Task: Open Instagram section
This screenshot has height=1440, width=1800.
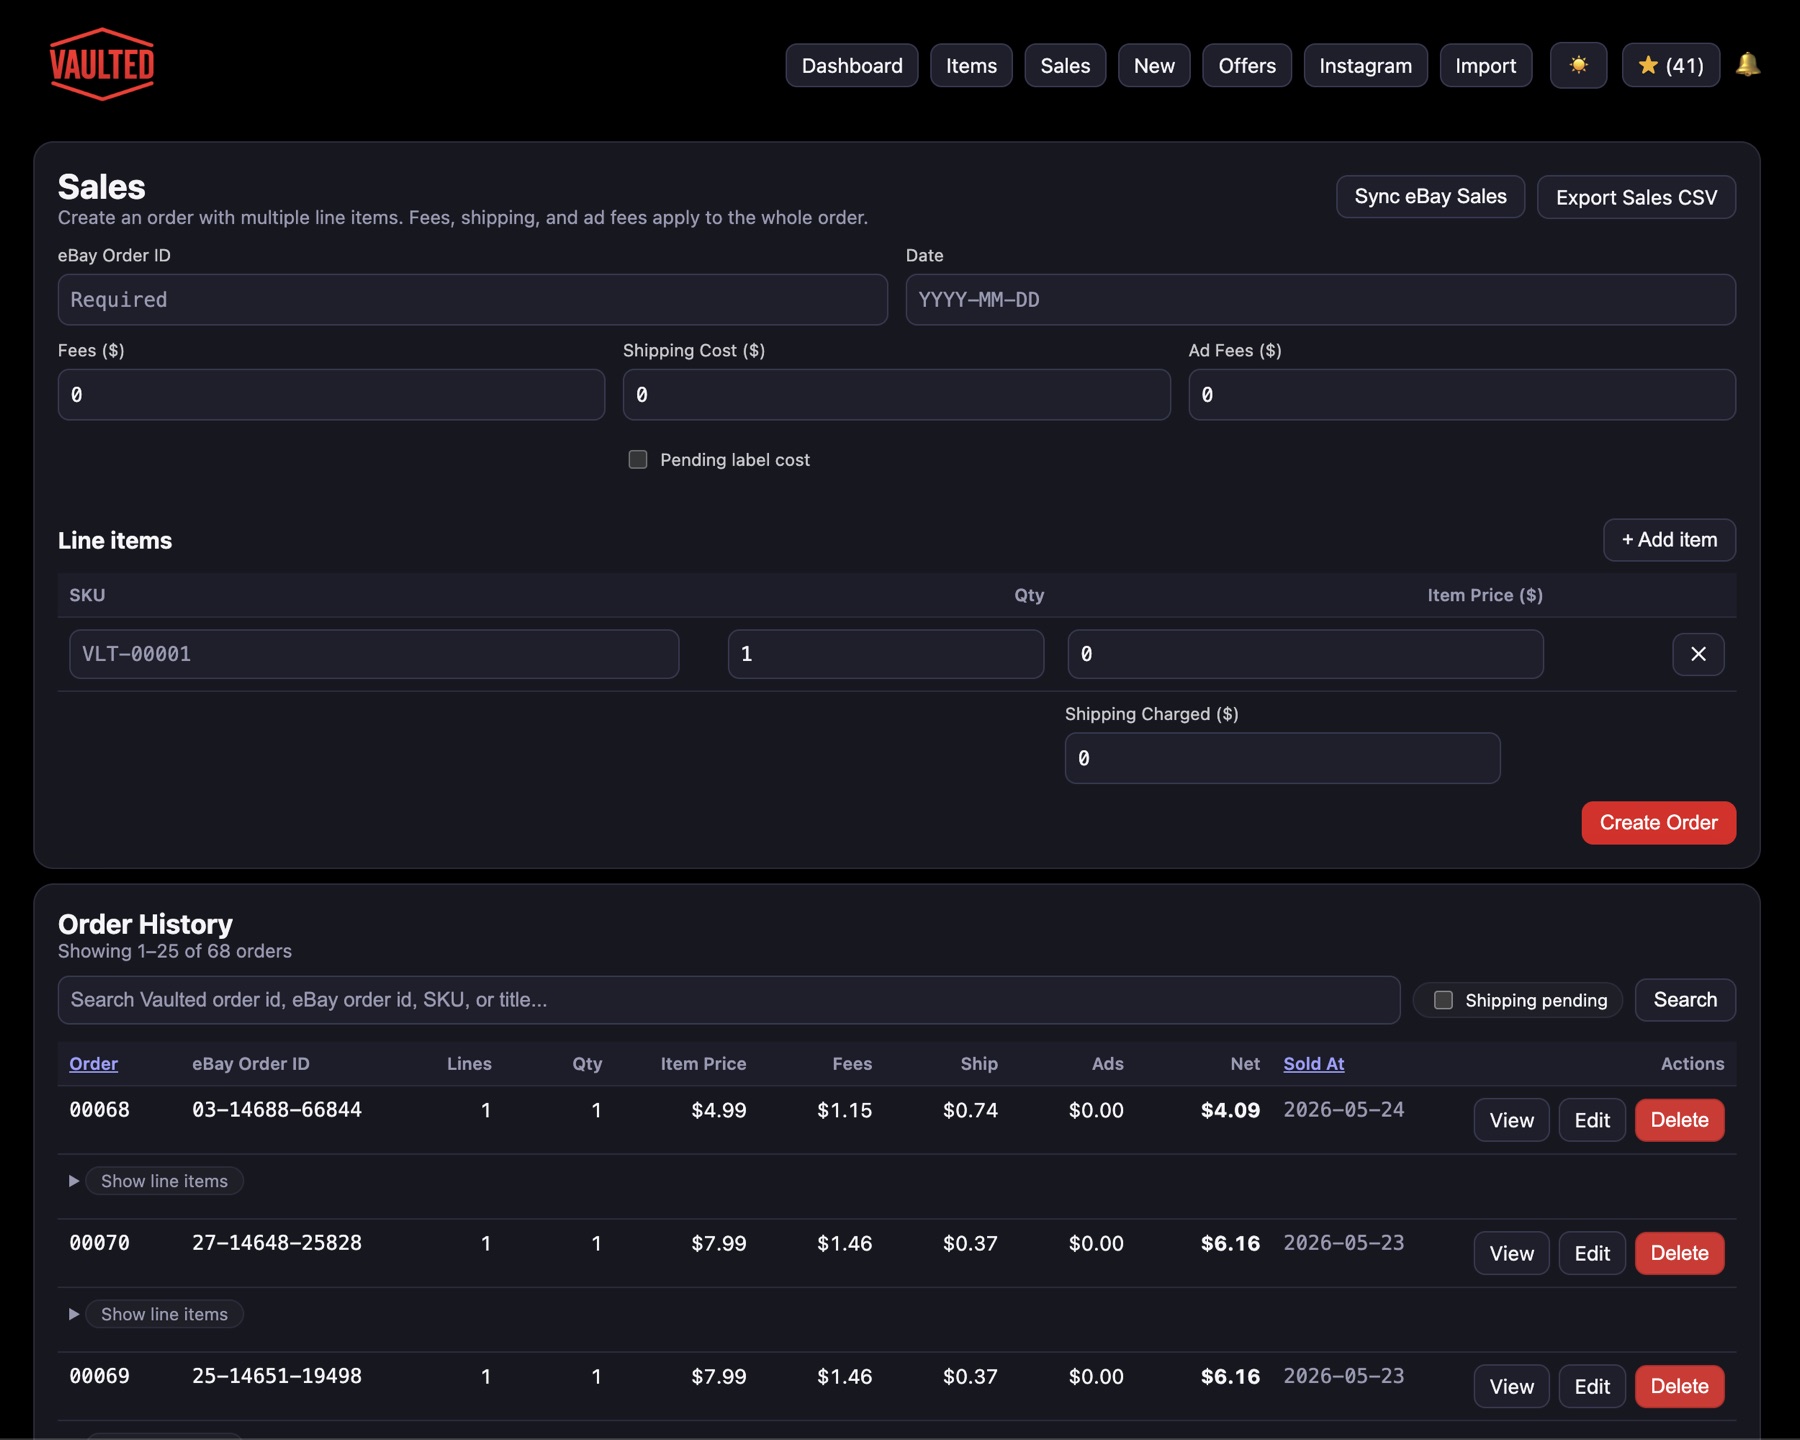Action: pos(1365,65)
